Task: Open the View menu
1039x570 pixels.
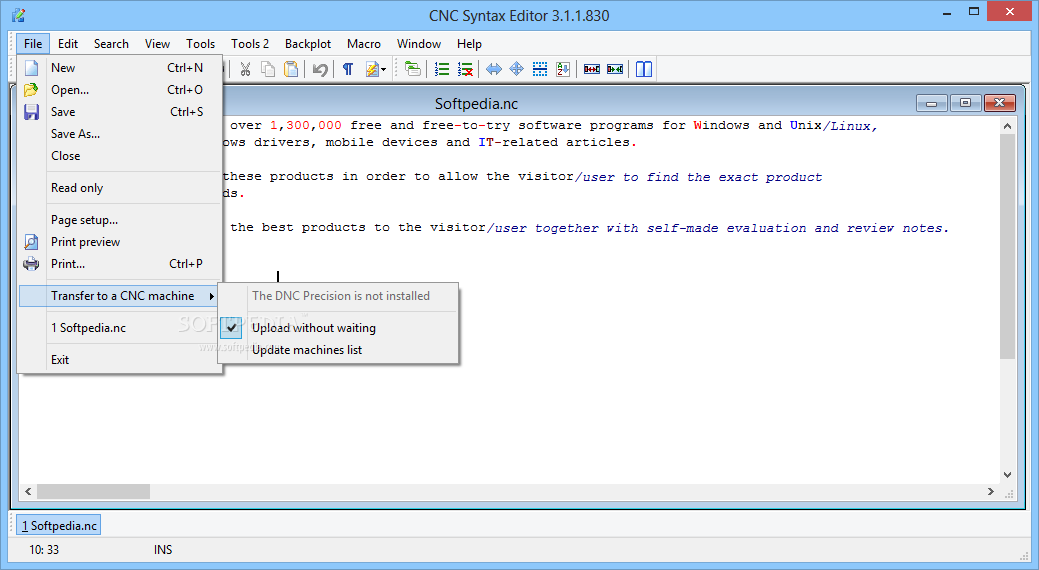Action: (157, 44)
